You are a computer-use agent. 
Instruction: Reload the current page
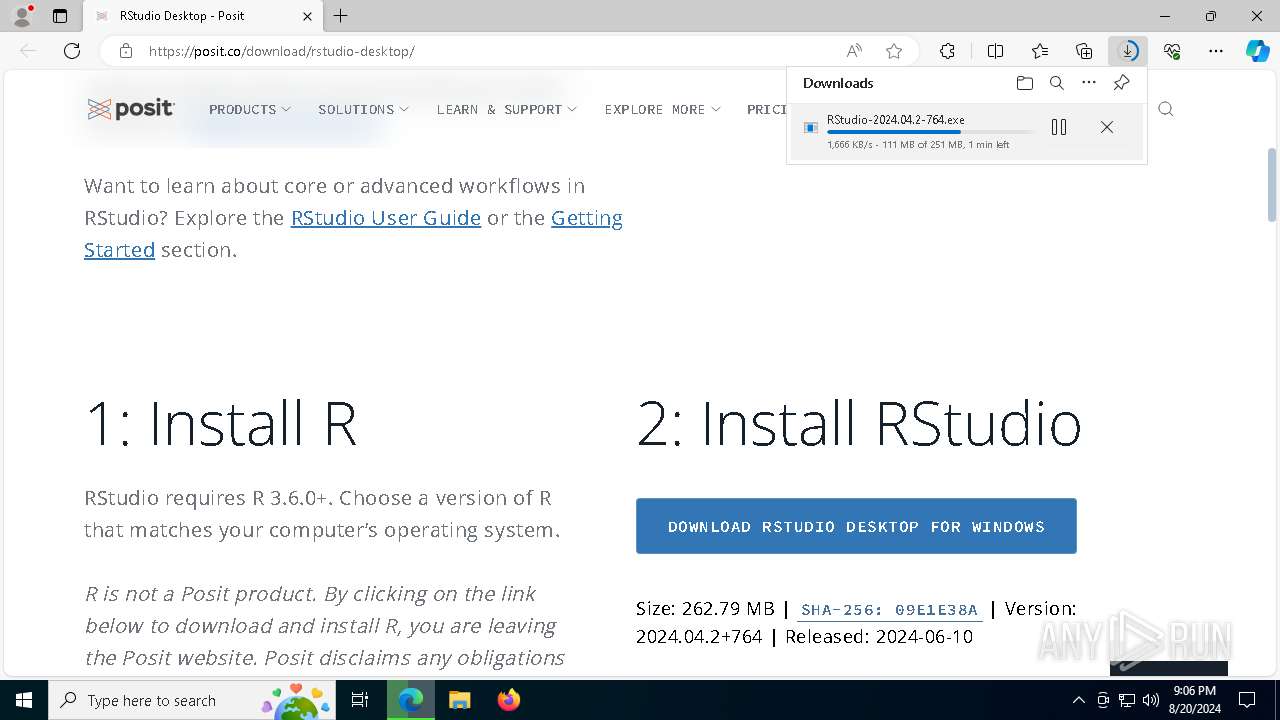point(72,51)
